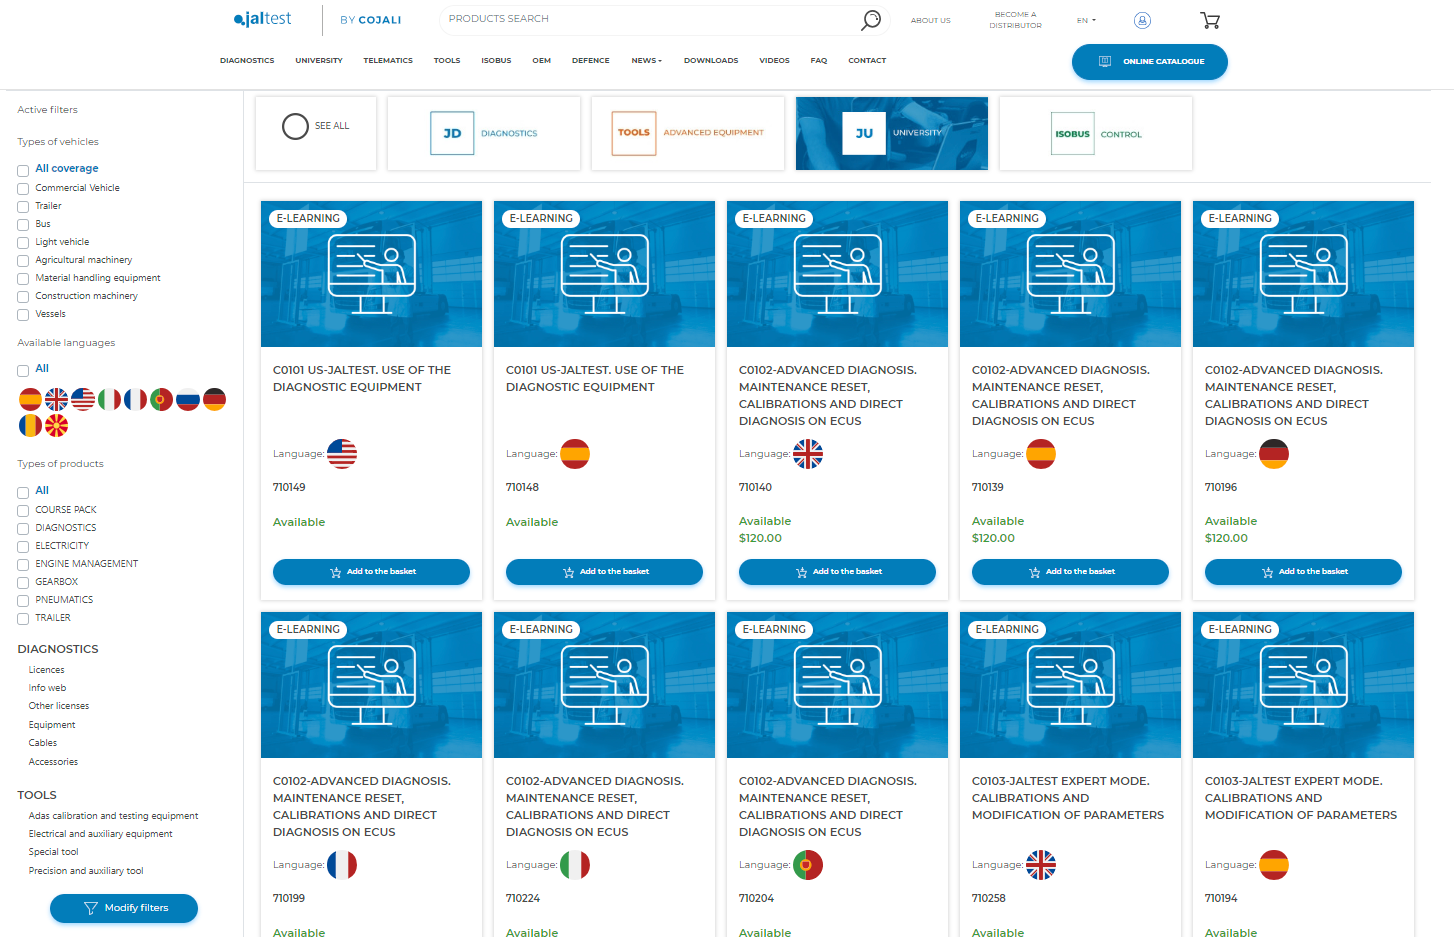This screenshot has width=1454, height=937.
Task: Filter by Portuguese flag in languages
Action: coord(161,400)
